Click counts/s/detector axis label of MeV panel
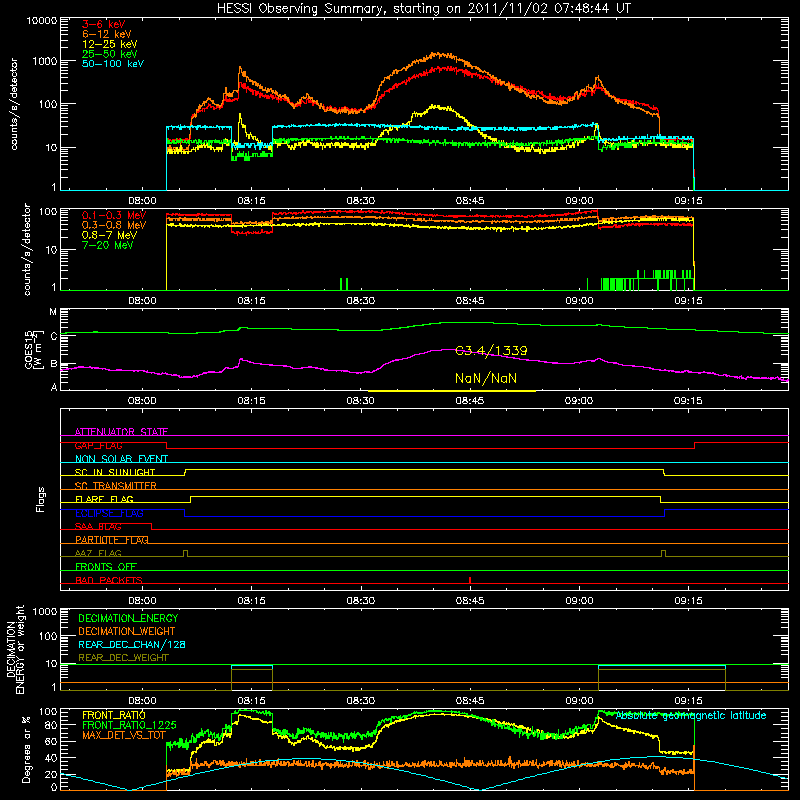 coord(27,249)
